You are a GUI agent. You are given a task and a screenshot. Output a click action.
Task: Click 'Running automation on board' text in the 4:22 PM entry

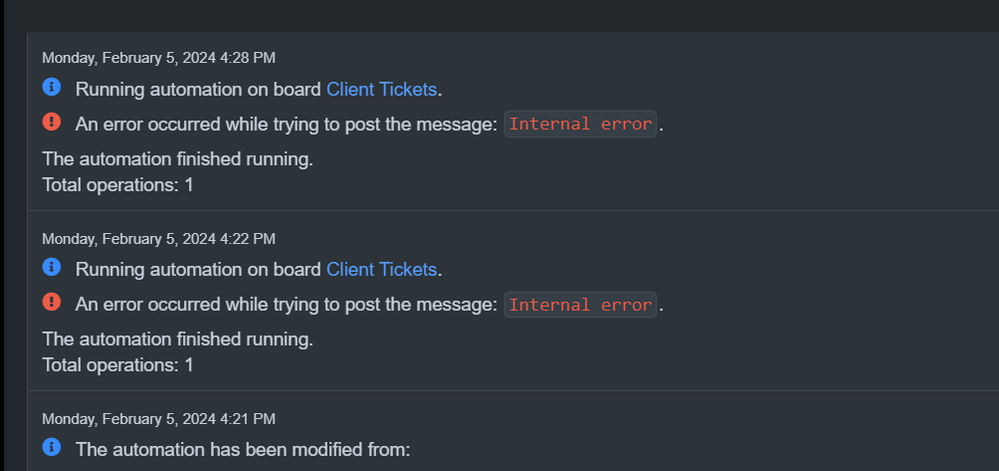click(x=198, y=270)
